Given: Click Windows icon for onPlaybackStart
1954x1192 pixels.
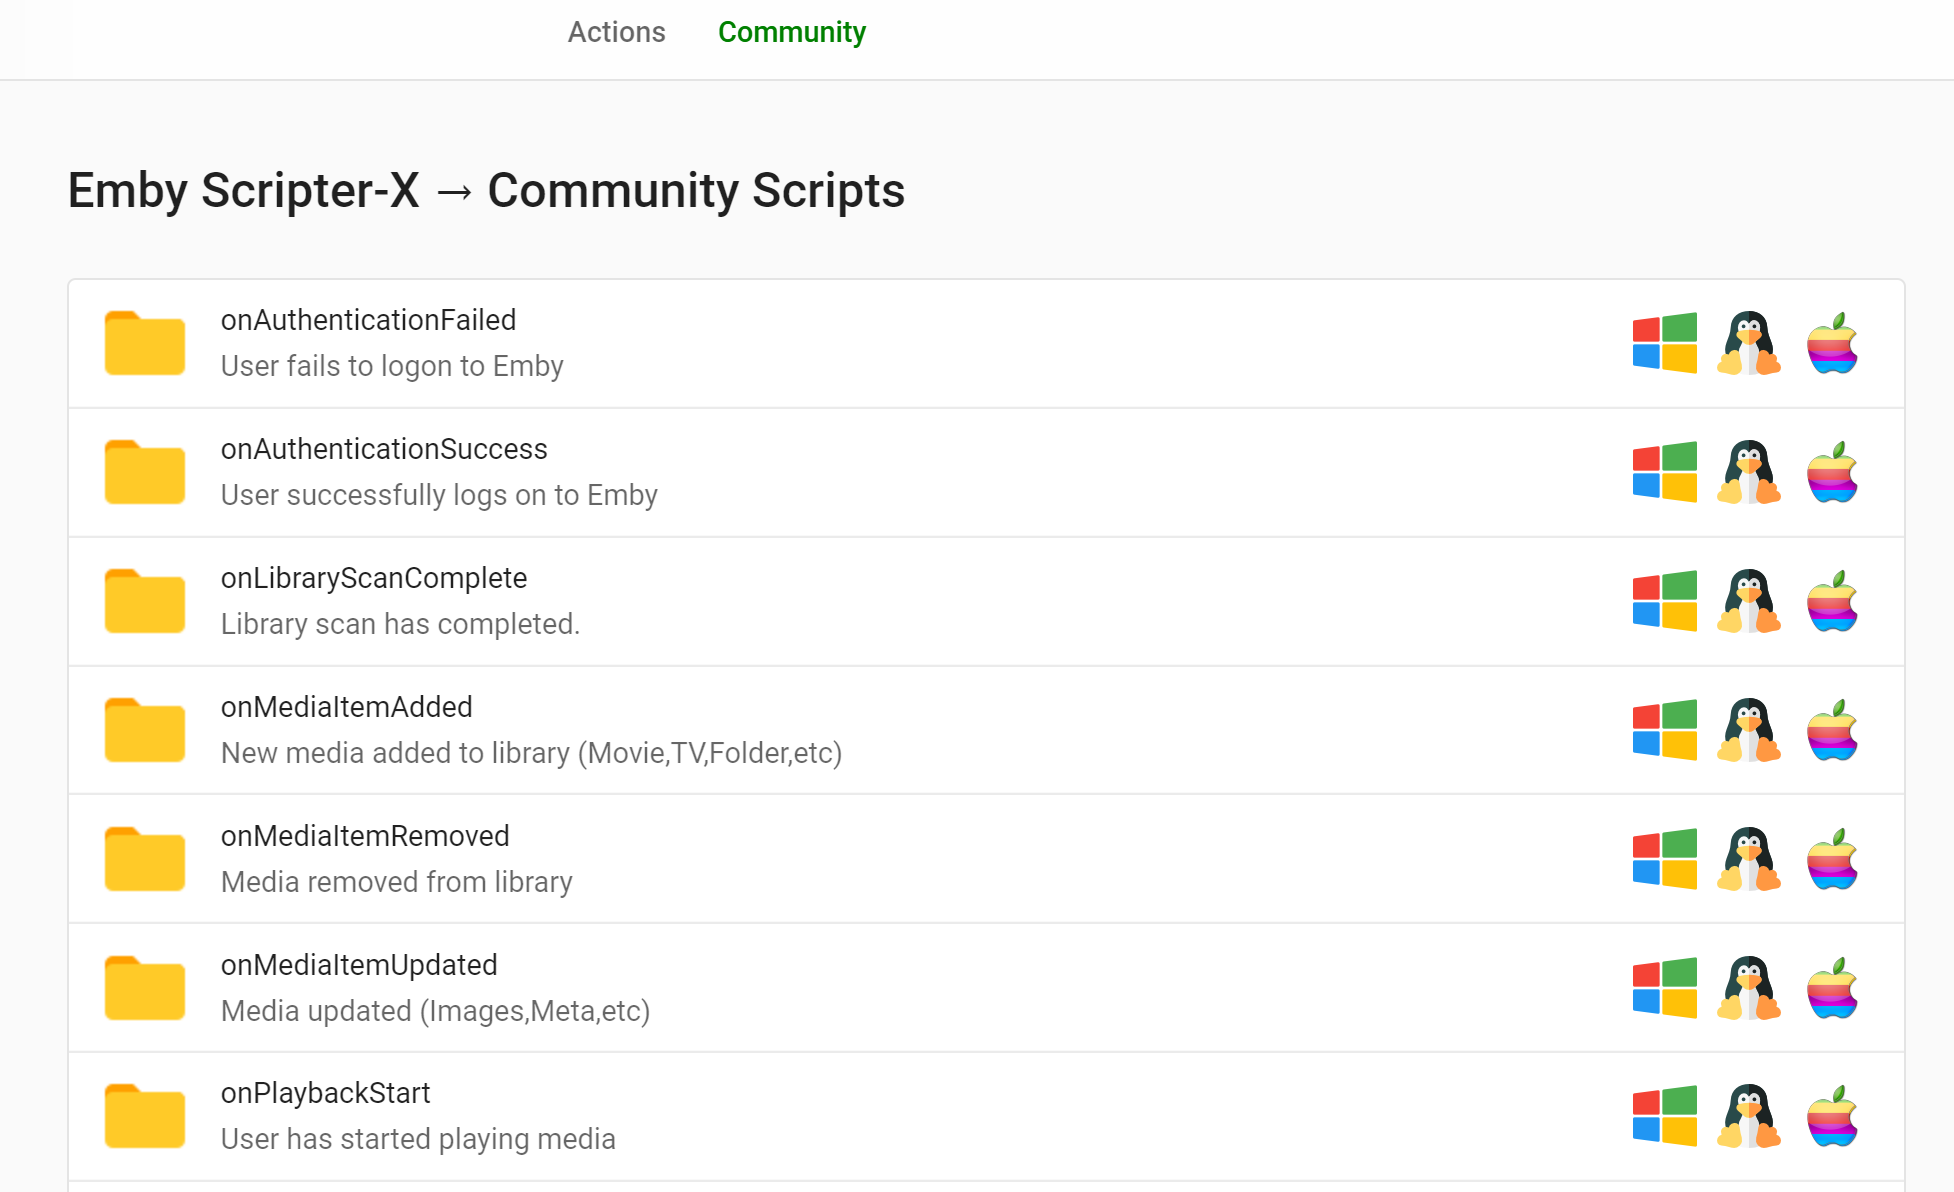Looking at the screenshot, I should [x=1664, y=1116].
